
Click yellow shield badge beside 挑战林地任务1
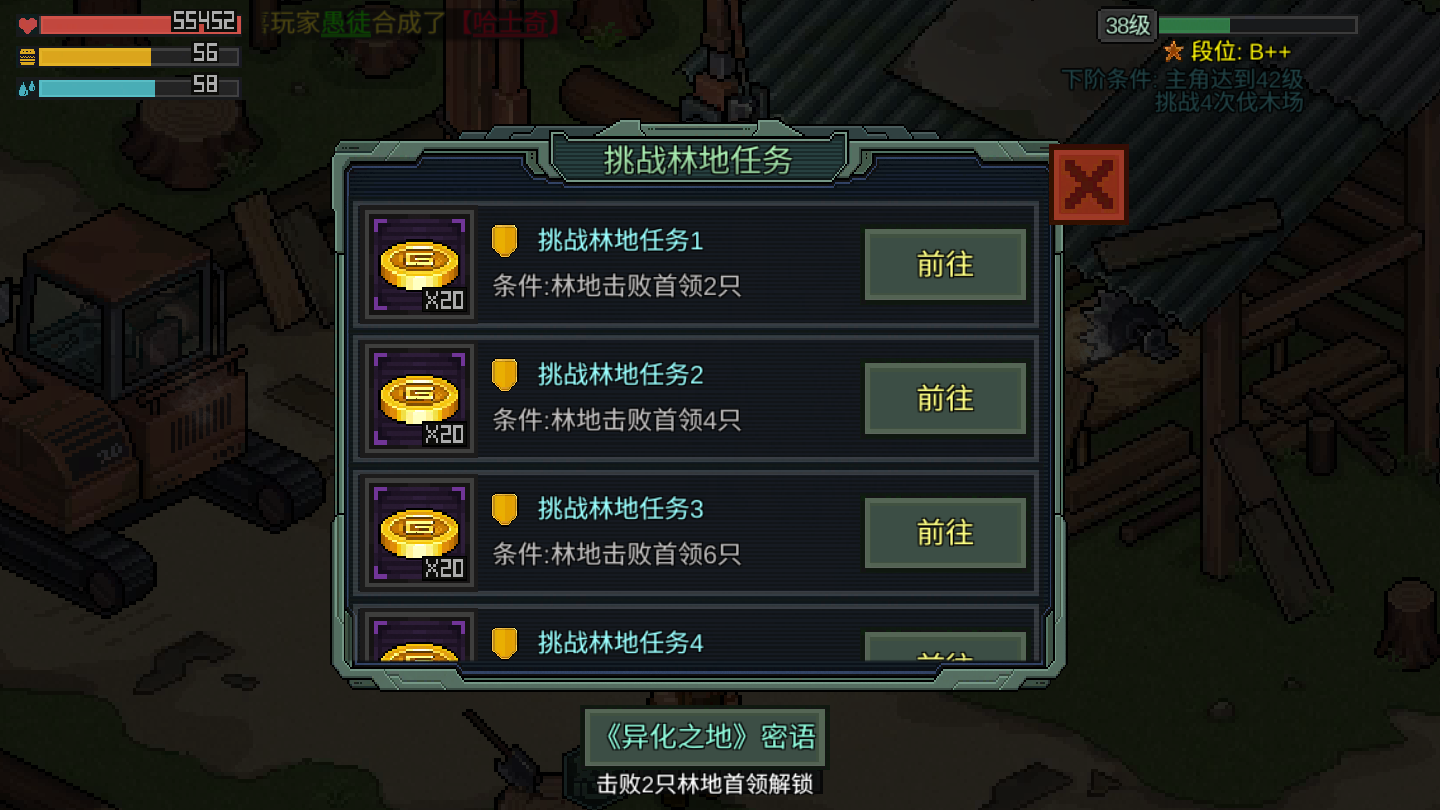coord(505,241)
